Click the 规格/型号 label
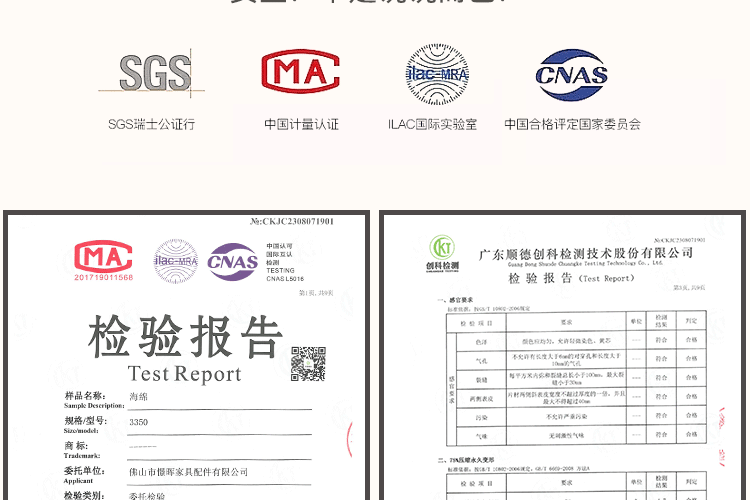Screen dimensions: 750x500 86,421
